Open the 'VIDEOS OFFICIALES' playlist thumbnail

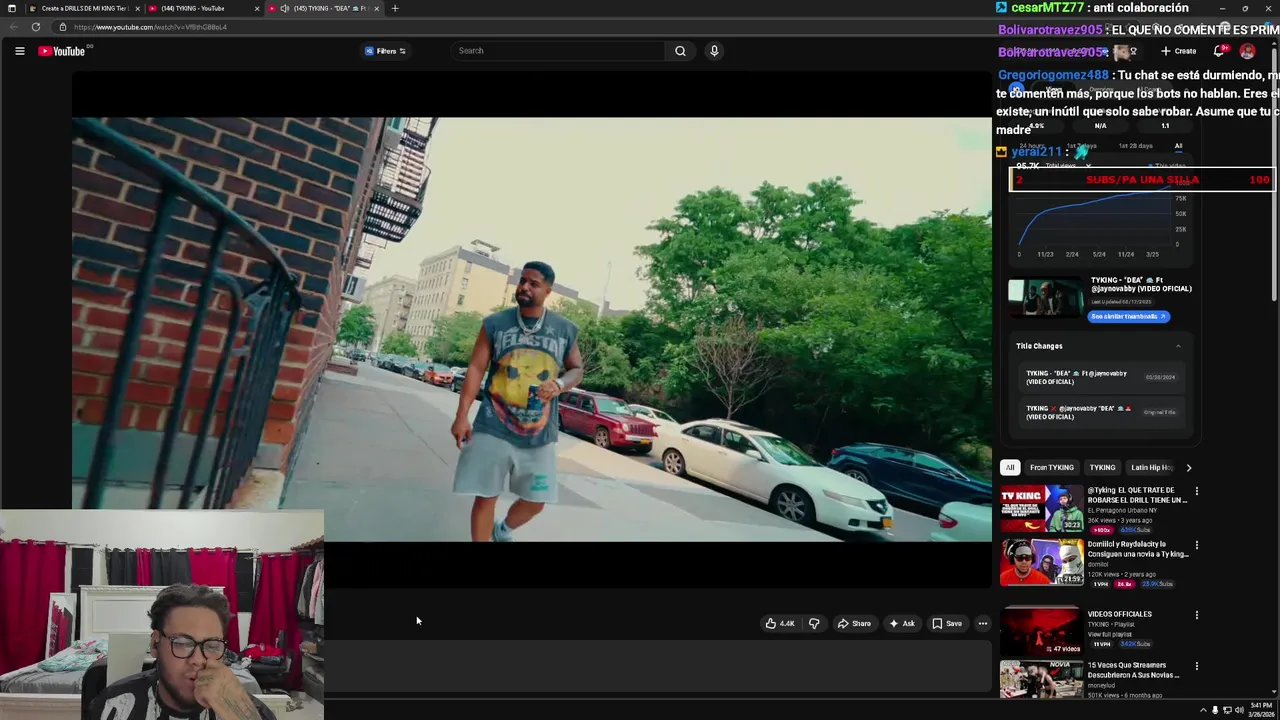[x=1041, y=631]
